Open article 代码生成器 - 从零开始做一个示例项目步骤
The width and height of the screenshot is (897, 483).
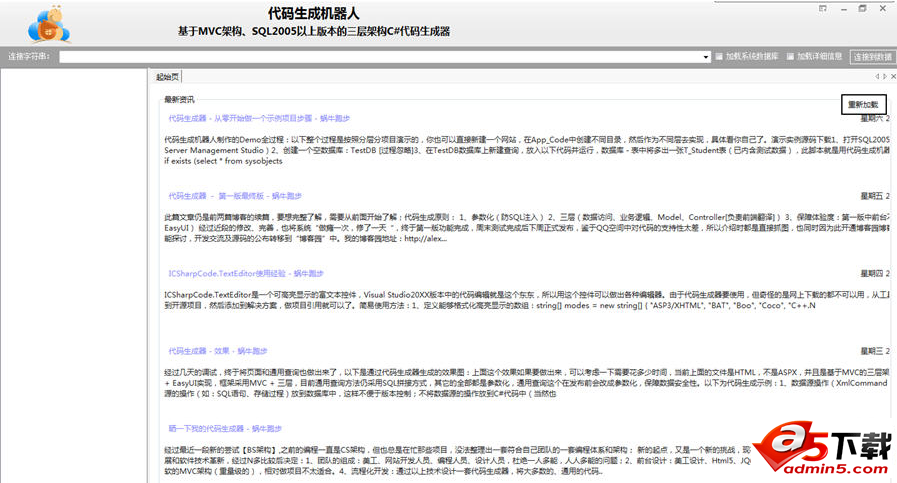[x=254, y=119]
